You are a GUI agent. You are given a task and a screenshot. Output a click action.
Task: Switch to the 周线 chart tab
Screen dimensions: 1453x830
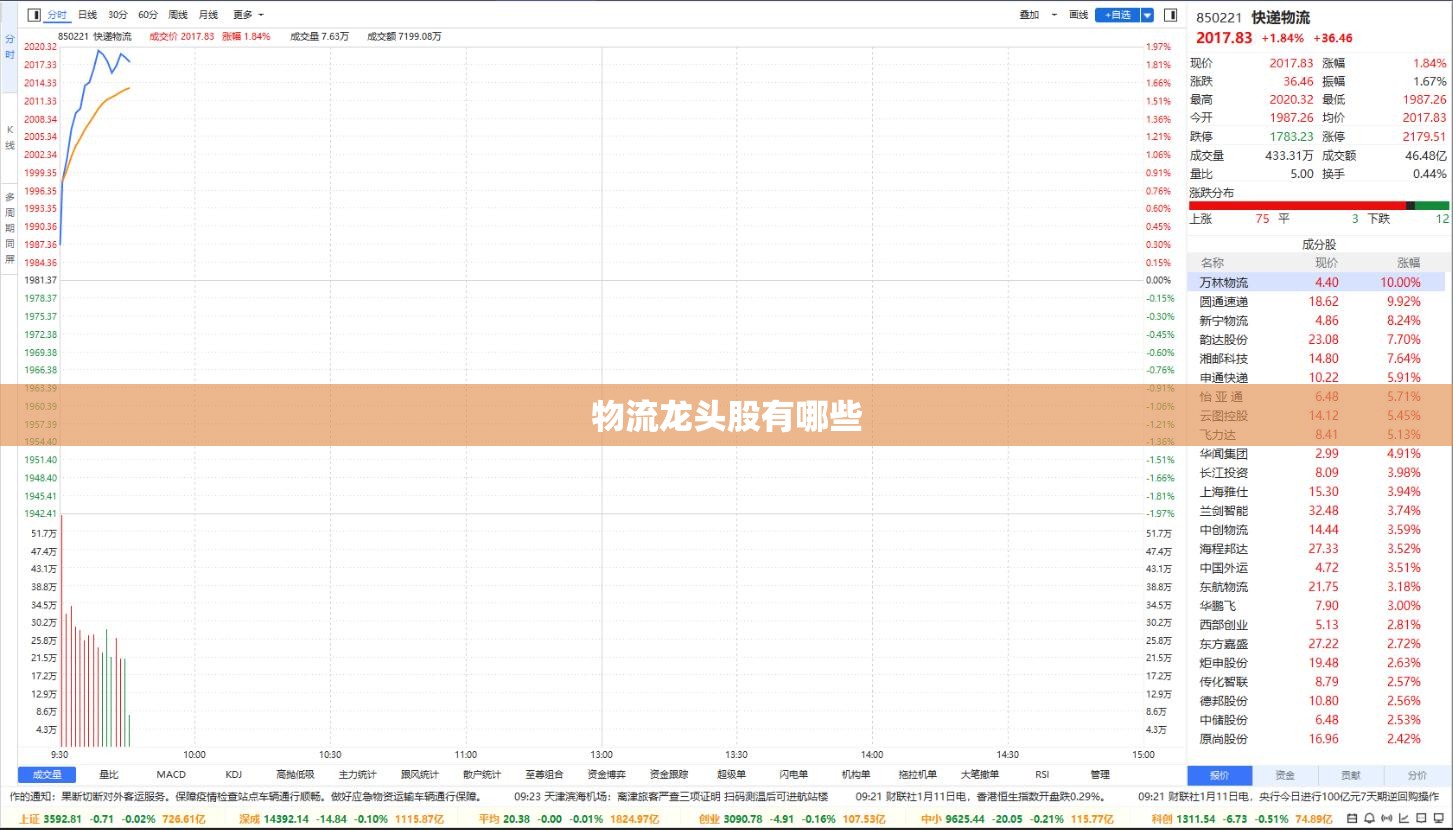(x=178, y=15)
